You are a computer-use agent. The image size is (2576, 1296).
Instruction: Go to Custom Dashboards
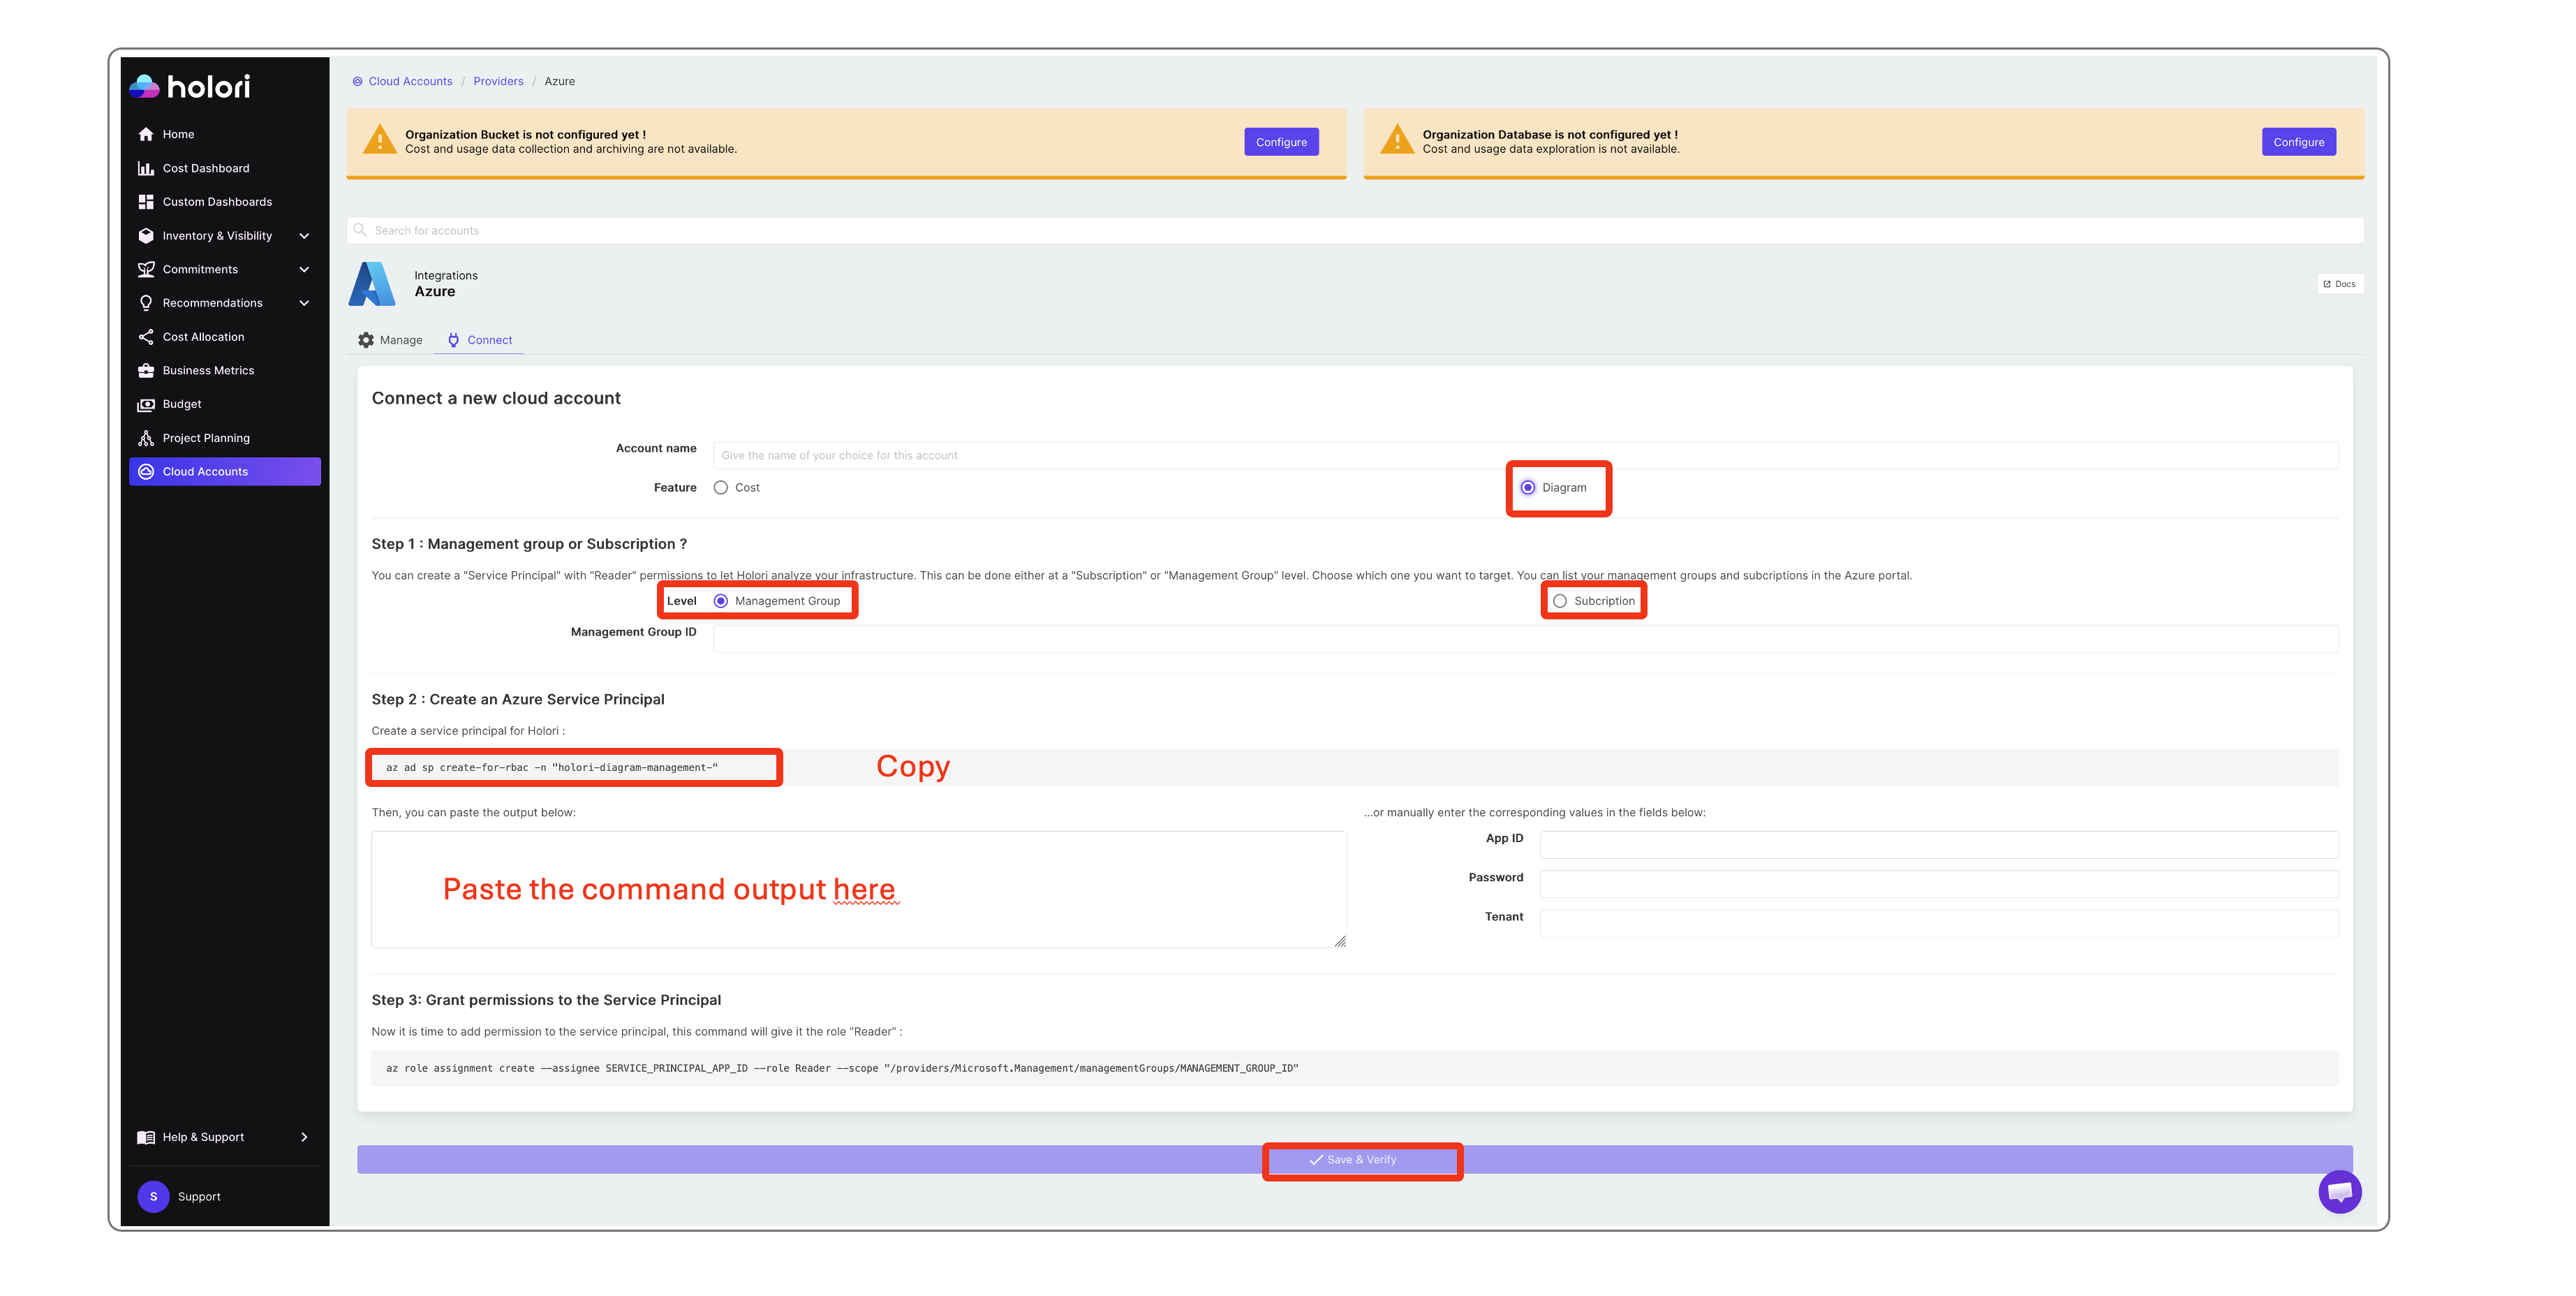pyautogui.click(x=225, y=202)
